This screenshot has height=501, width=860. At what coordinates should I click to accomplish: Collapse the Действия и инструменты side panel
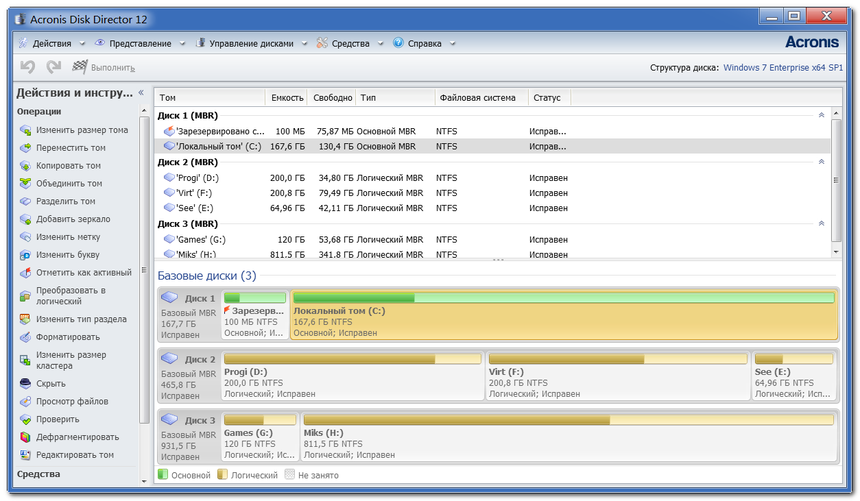point(141,93)
